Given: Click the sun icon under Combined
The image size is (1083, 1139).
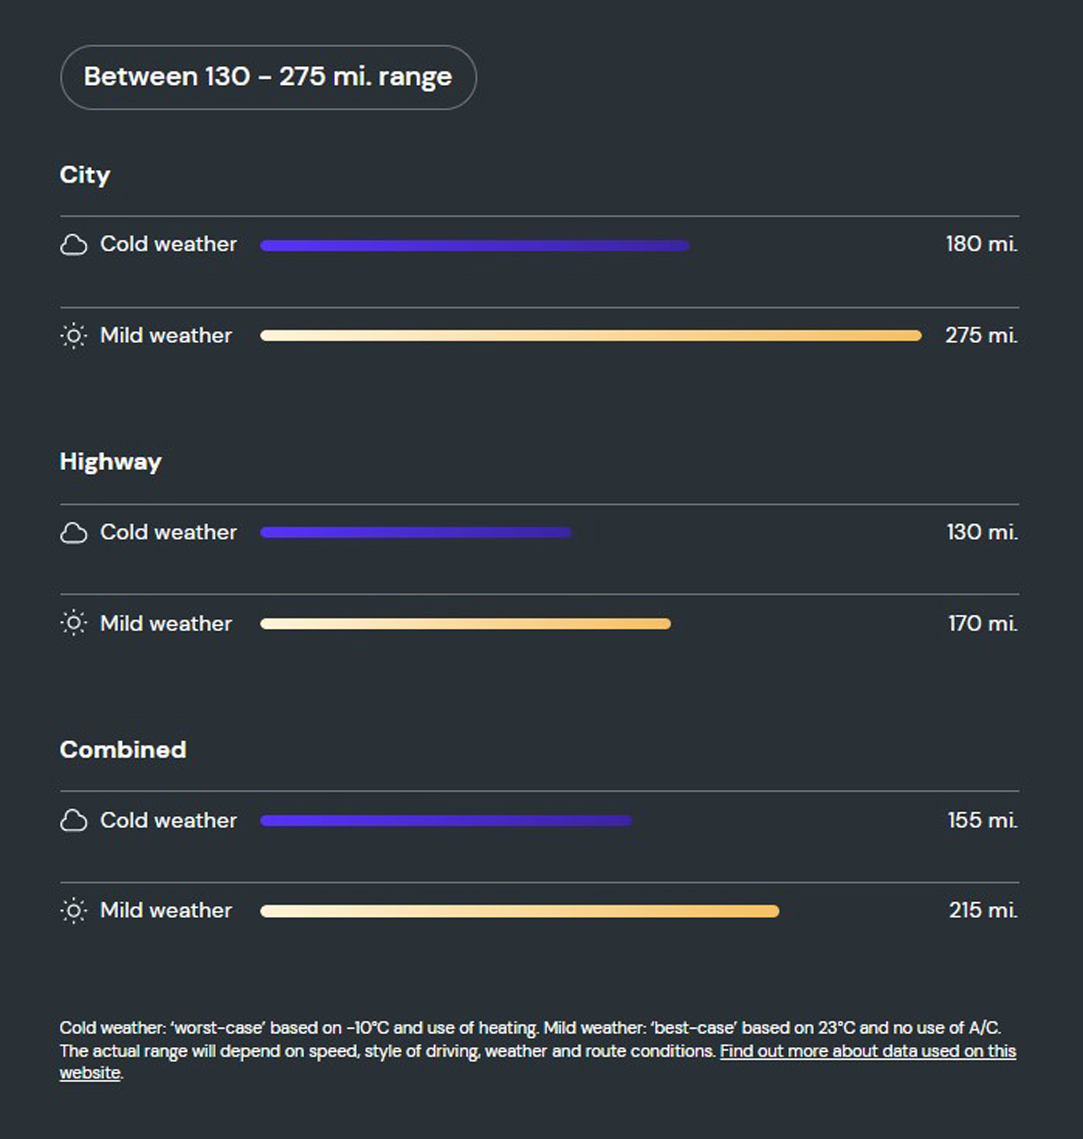Looking at the screenshot, I should [x=73, y=911].
